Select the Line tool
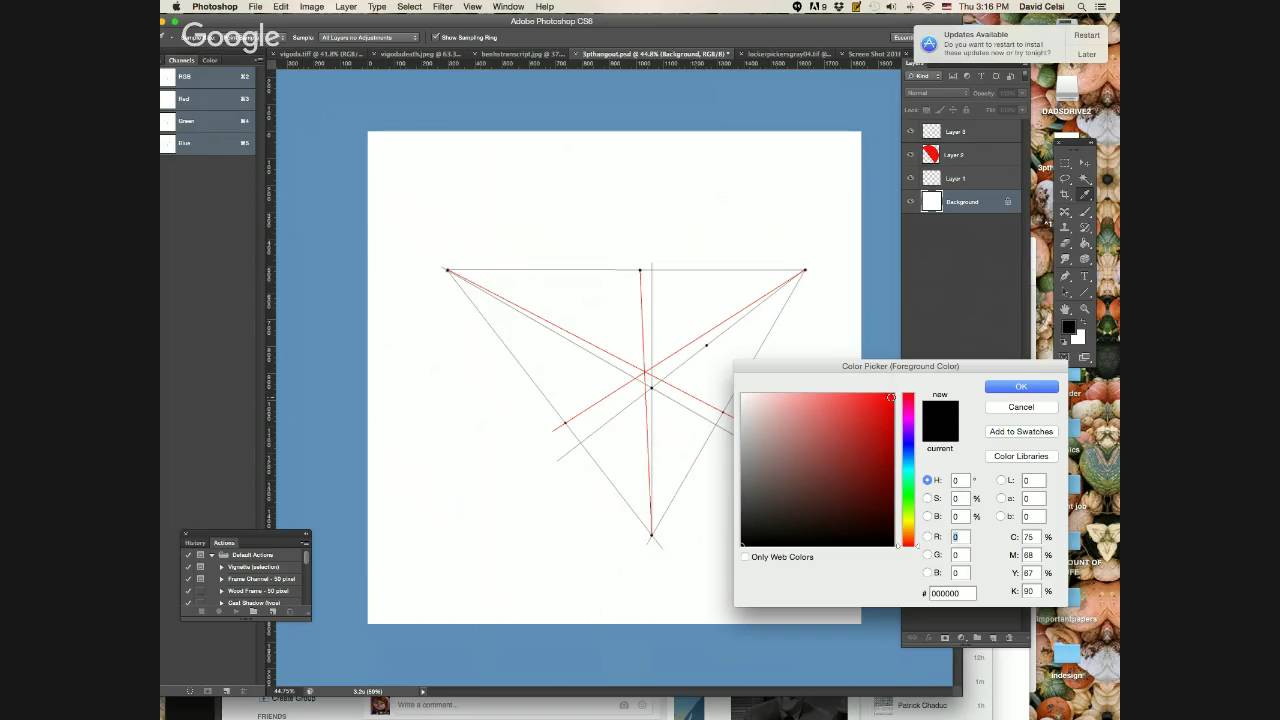 tap(1085, 293)
